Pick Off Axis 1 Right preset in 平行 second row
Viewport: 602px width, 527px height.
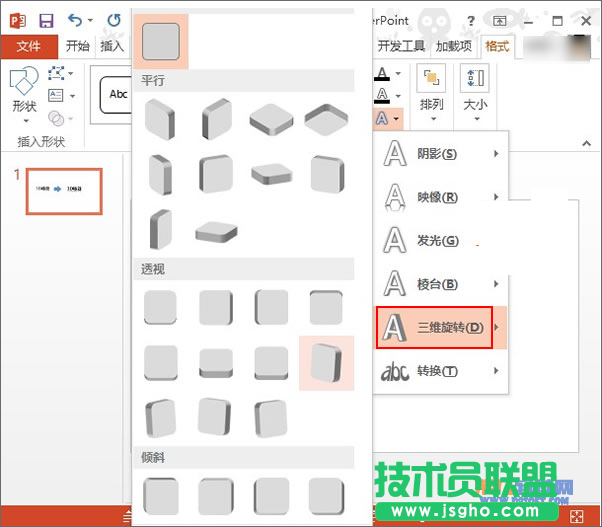click(216, 174)
